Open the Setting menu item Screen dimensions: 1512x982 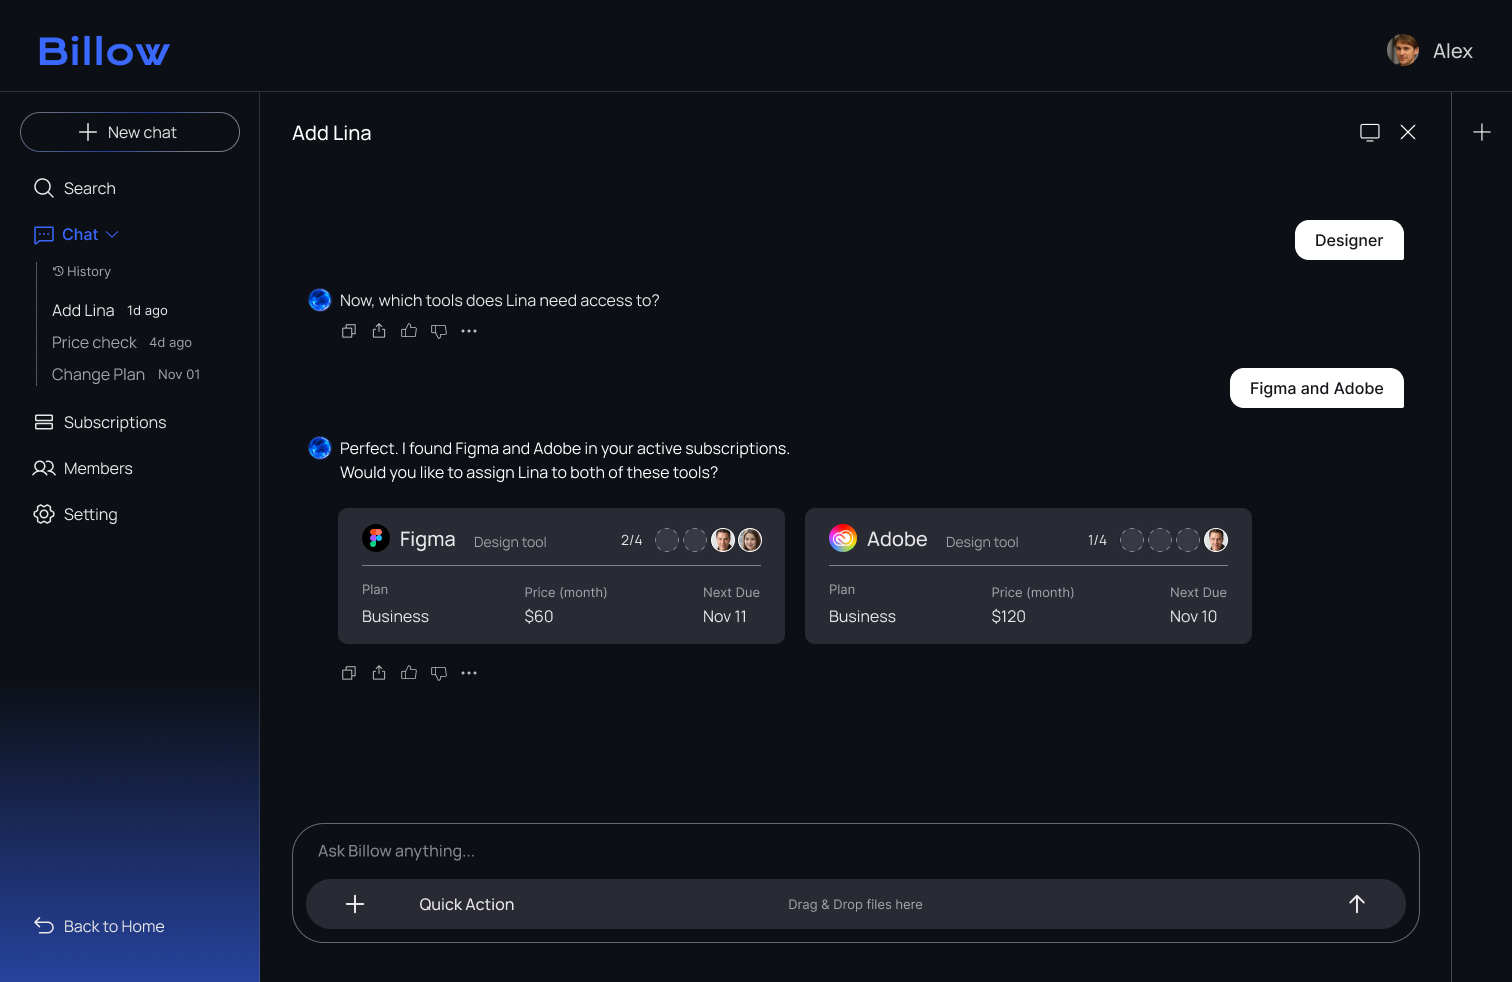tap(76, 514)
